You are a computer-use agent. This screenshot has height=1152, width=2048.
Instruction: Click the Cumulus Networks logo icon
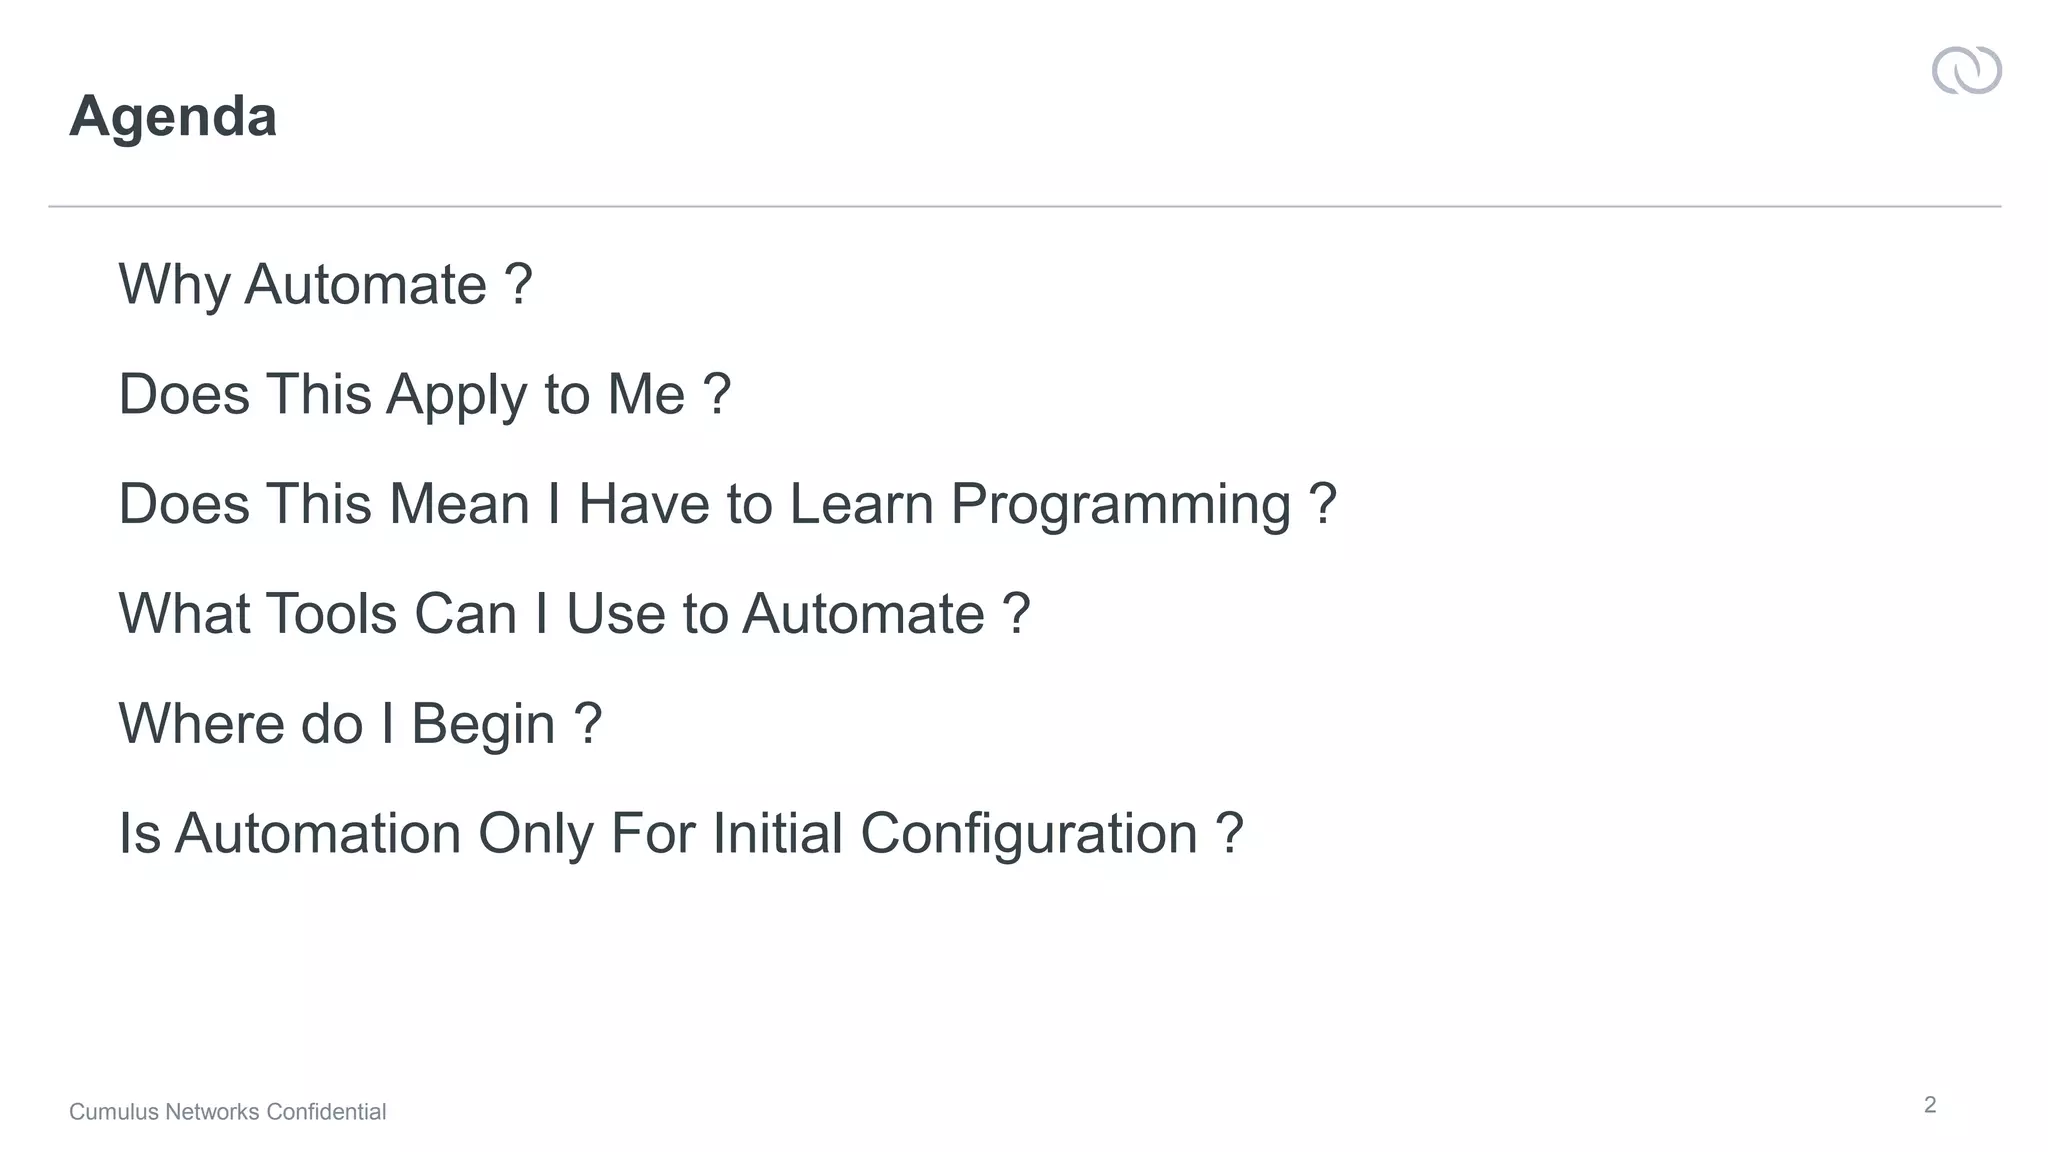click(1966, 71)
